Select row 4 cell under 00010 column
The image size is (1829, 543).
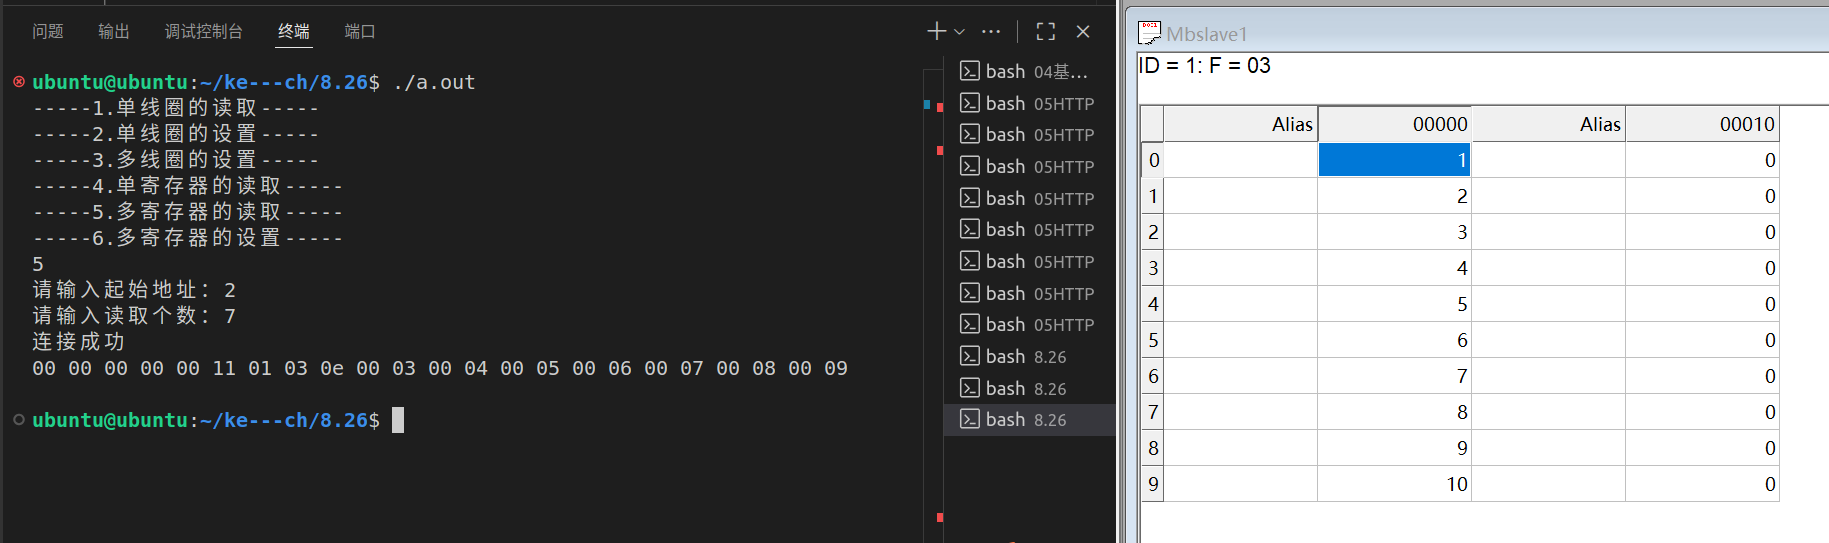click(x=1702, y=304)
